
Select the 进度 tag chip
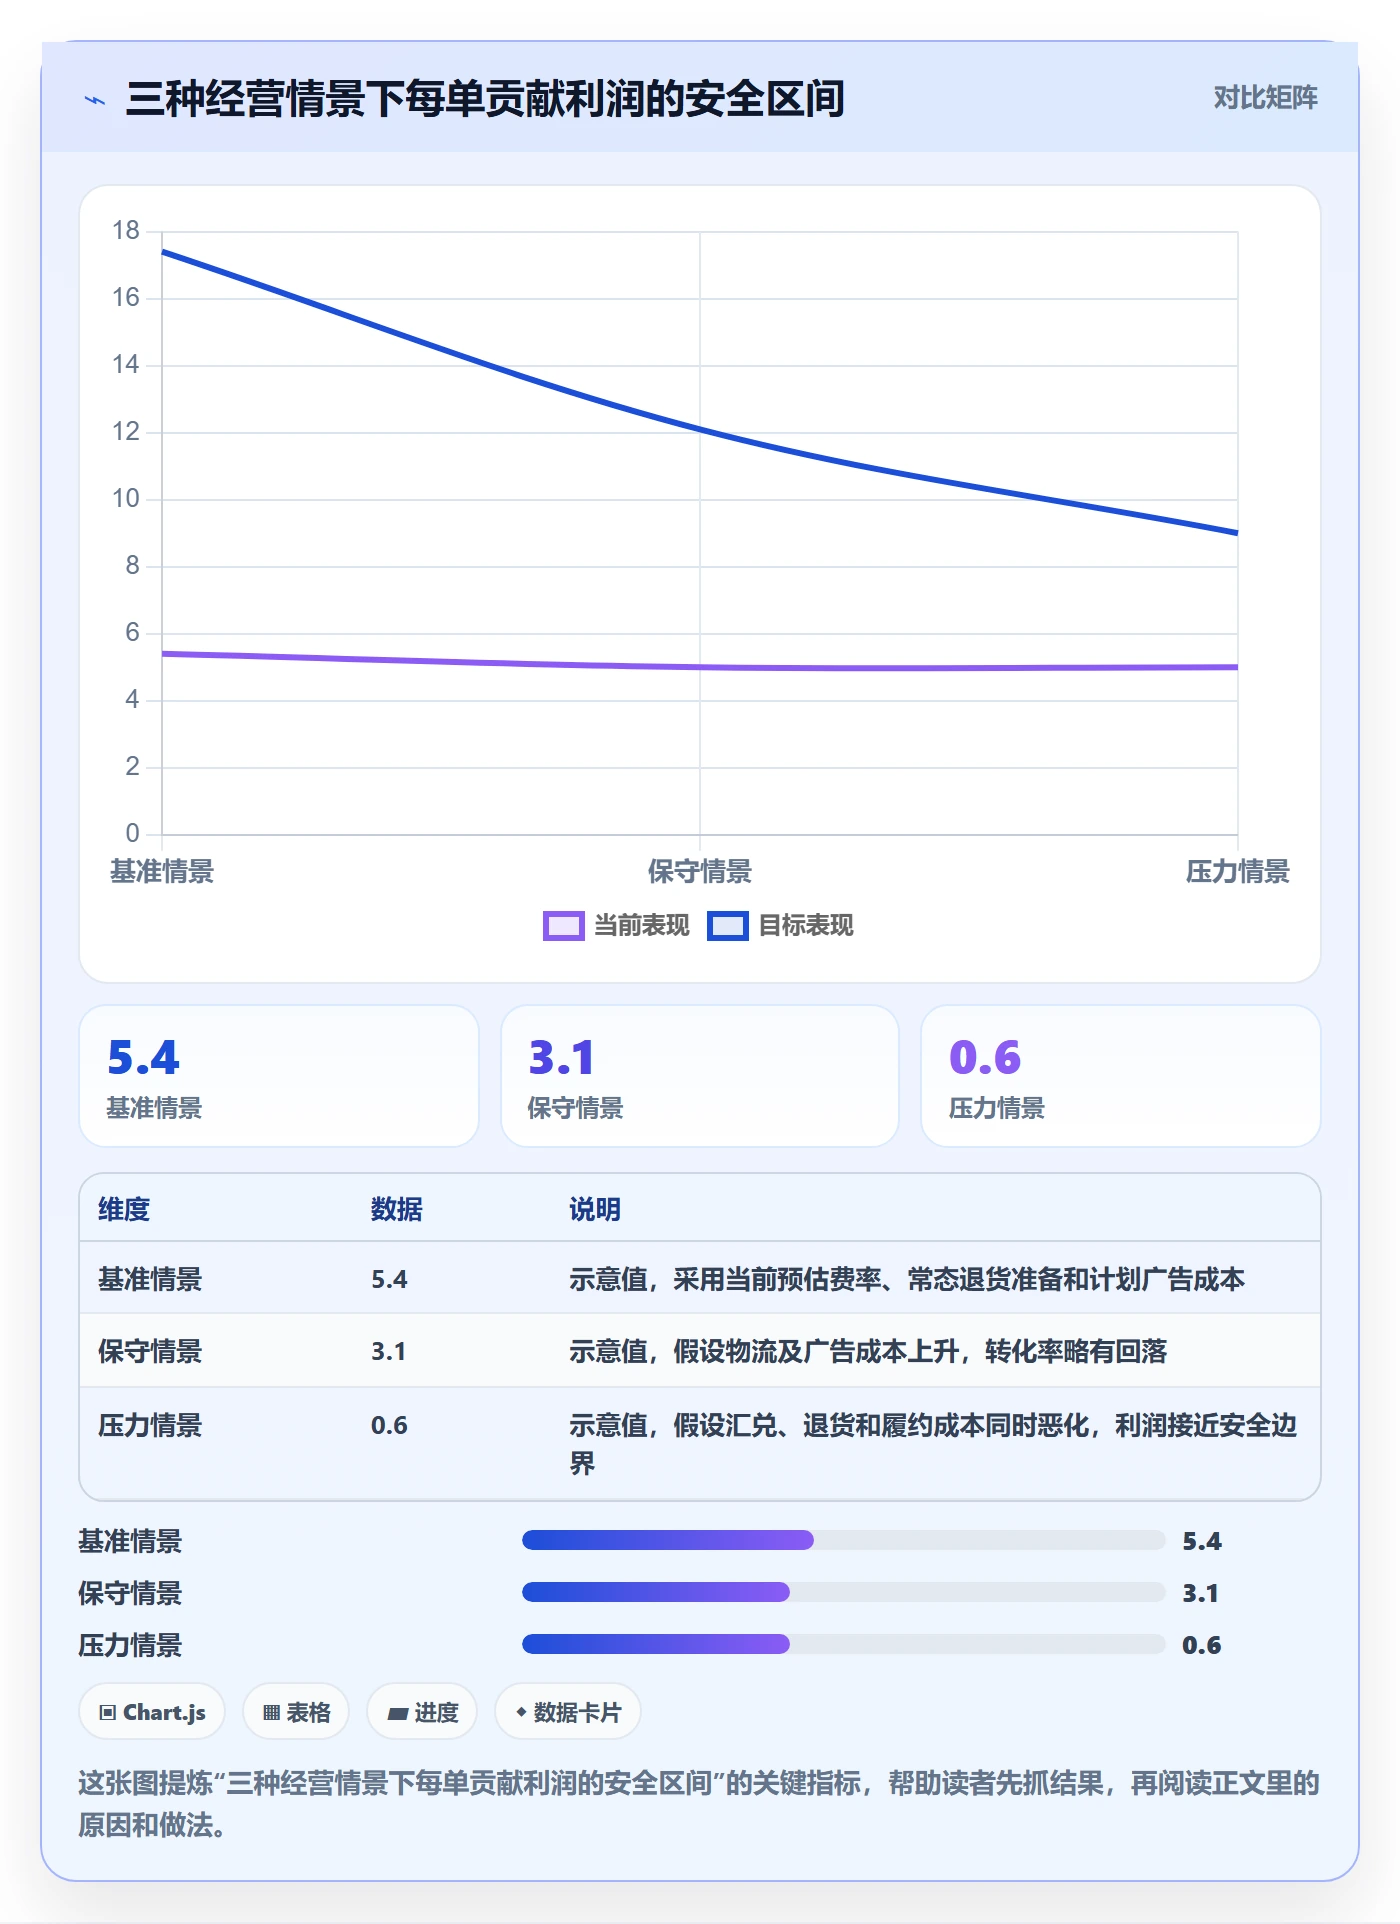pos(422,1712)
